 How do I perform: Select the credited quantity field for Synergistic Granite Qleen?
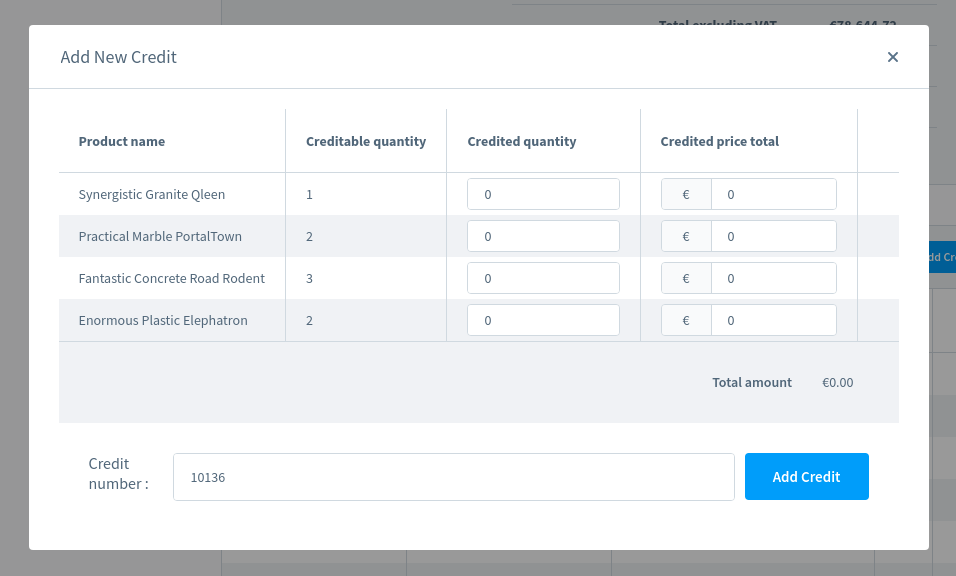[543, 194]
